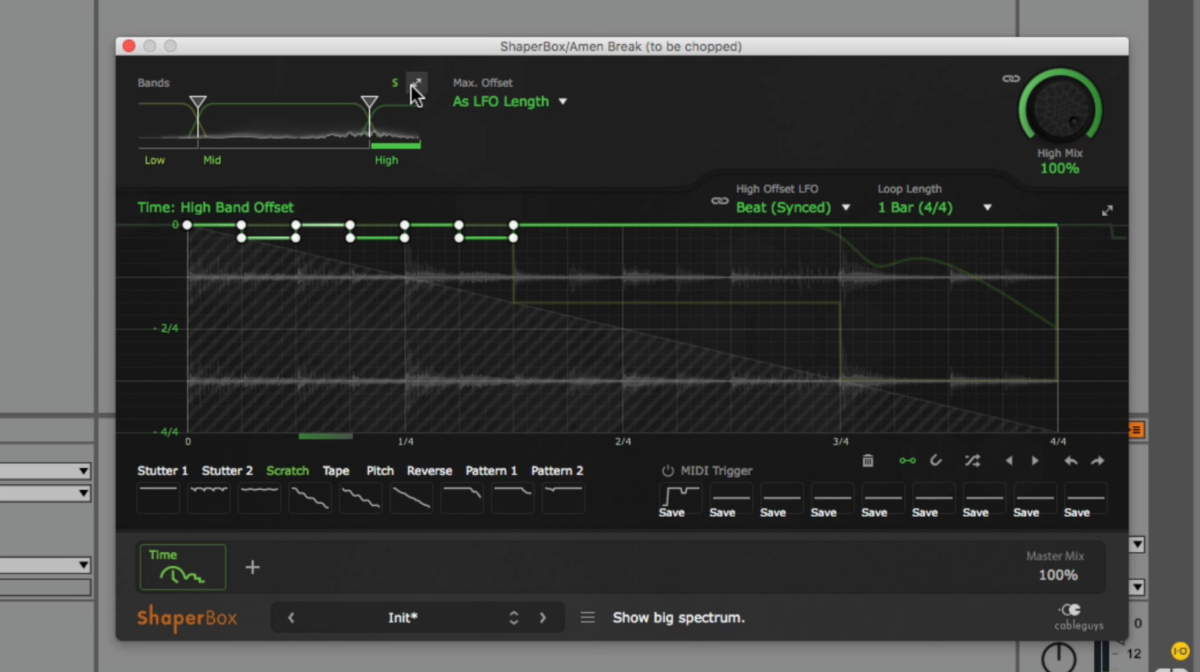Go to previous preset with the left chevron
This screenshot has width=1200, height=672.
[x=291, y=618]
